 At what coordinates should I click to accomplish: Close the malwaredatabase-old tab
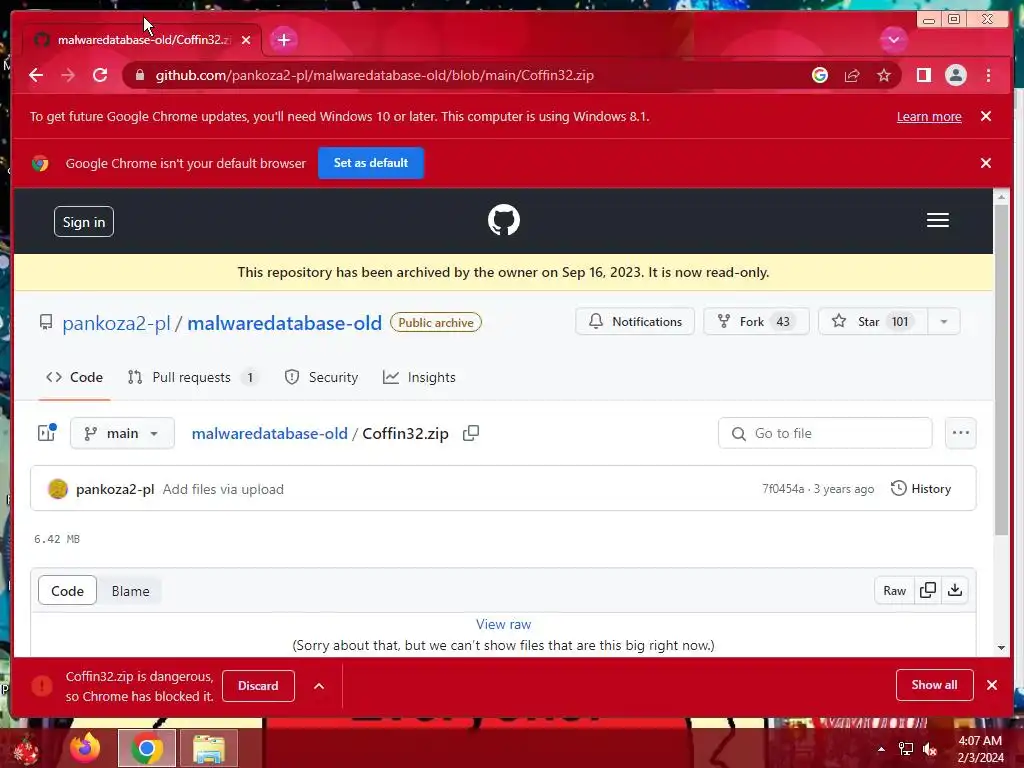(x=246, y=40)
